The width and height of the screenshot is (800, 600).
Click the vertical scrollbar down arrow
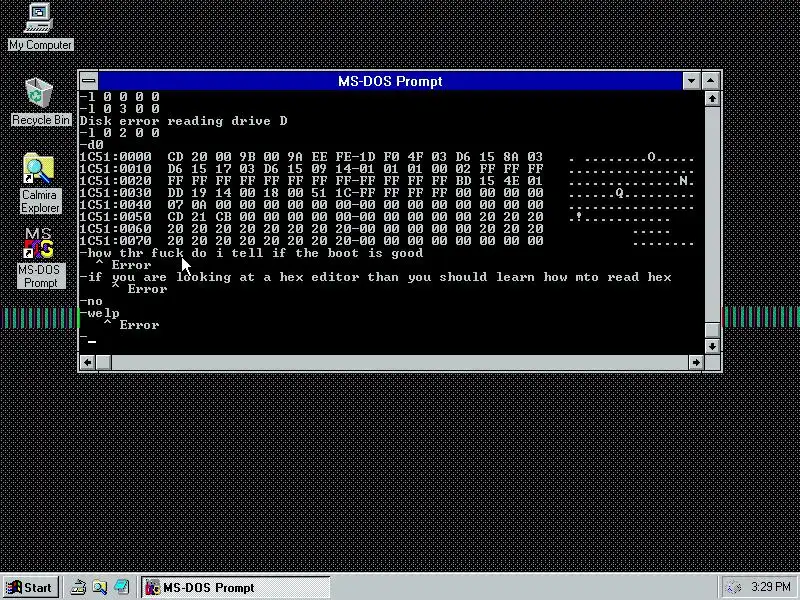[x=712, y=346]
